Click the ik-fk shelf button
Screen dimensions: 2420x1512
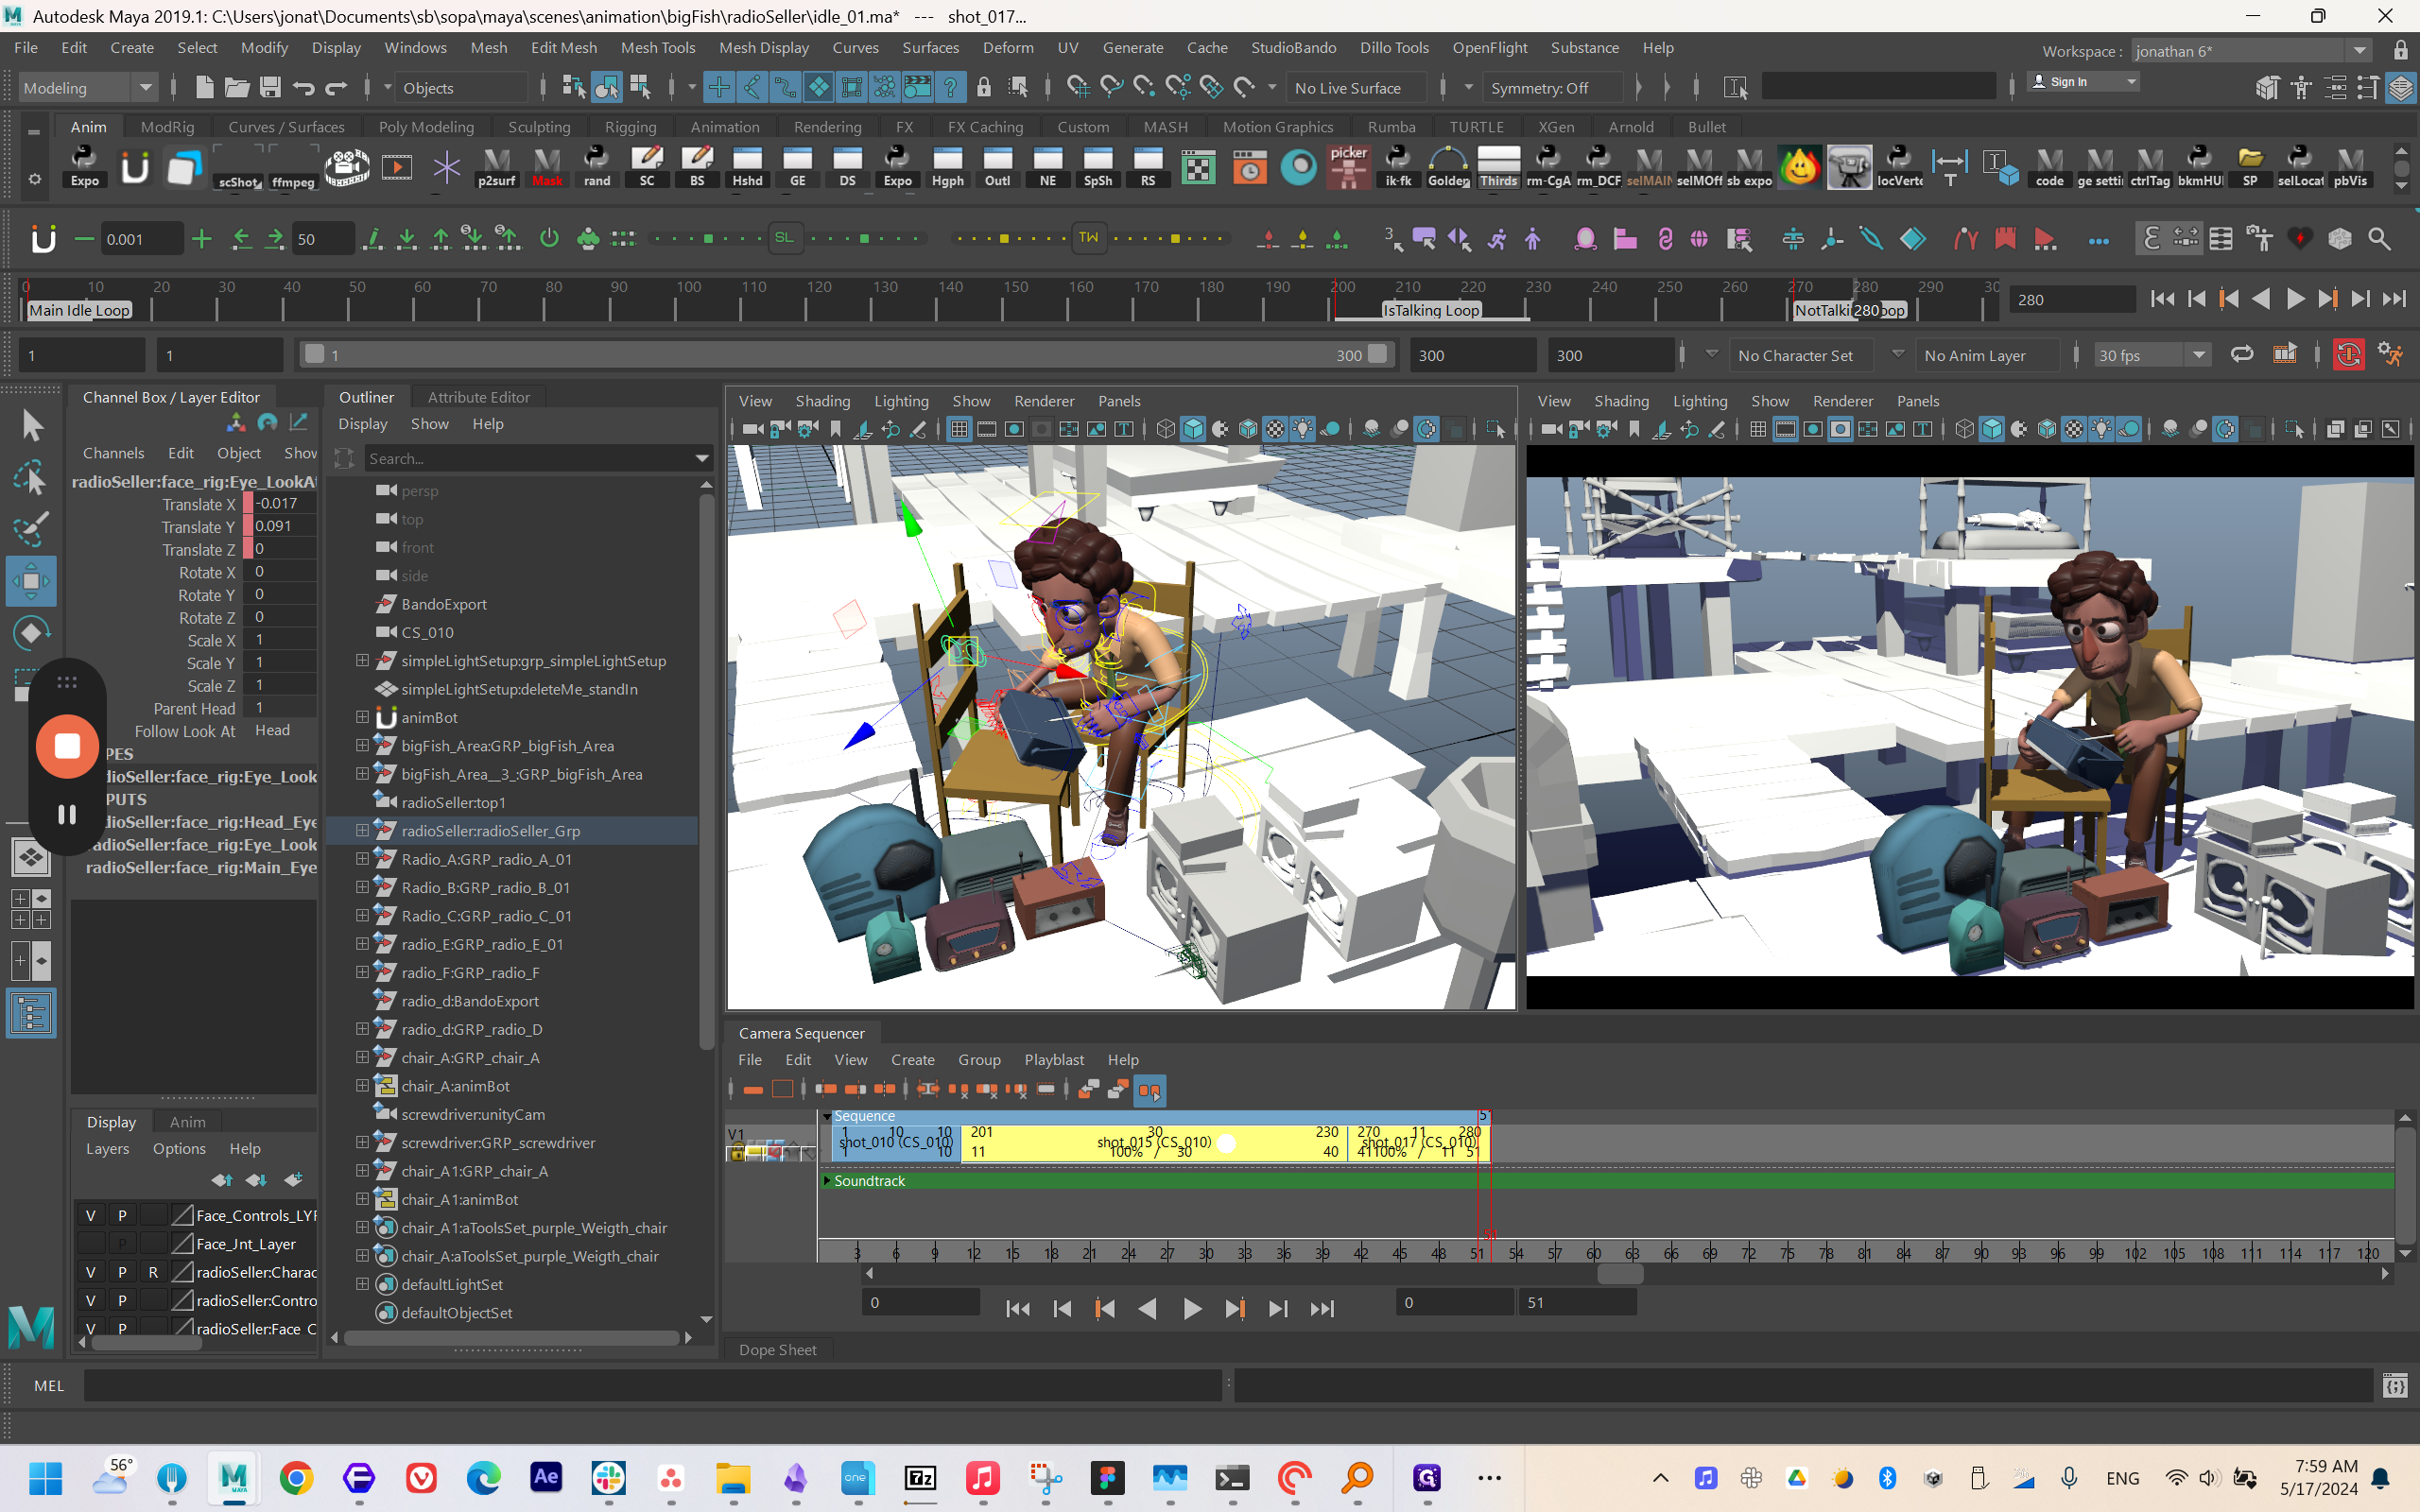coord(1398,167)
